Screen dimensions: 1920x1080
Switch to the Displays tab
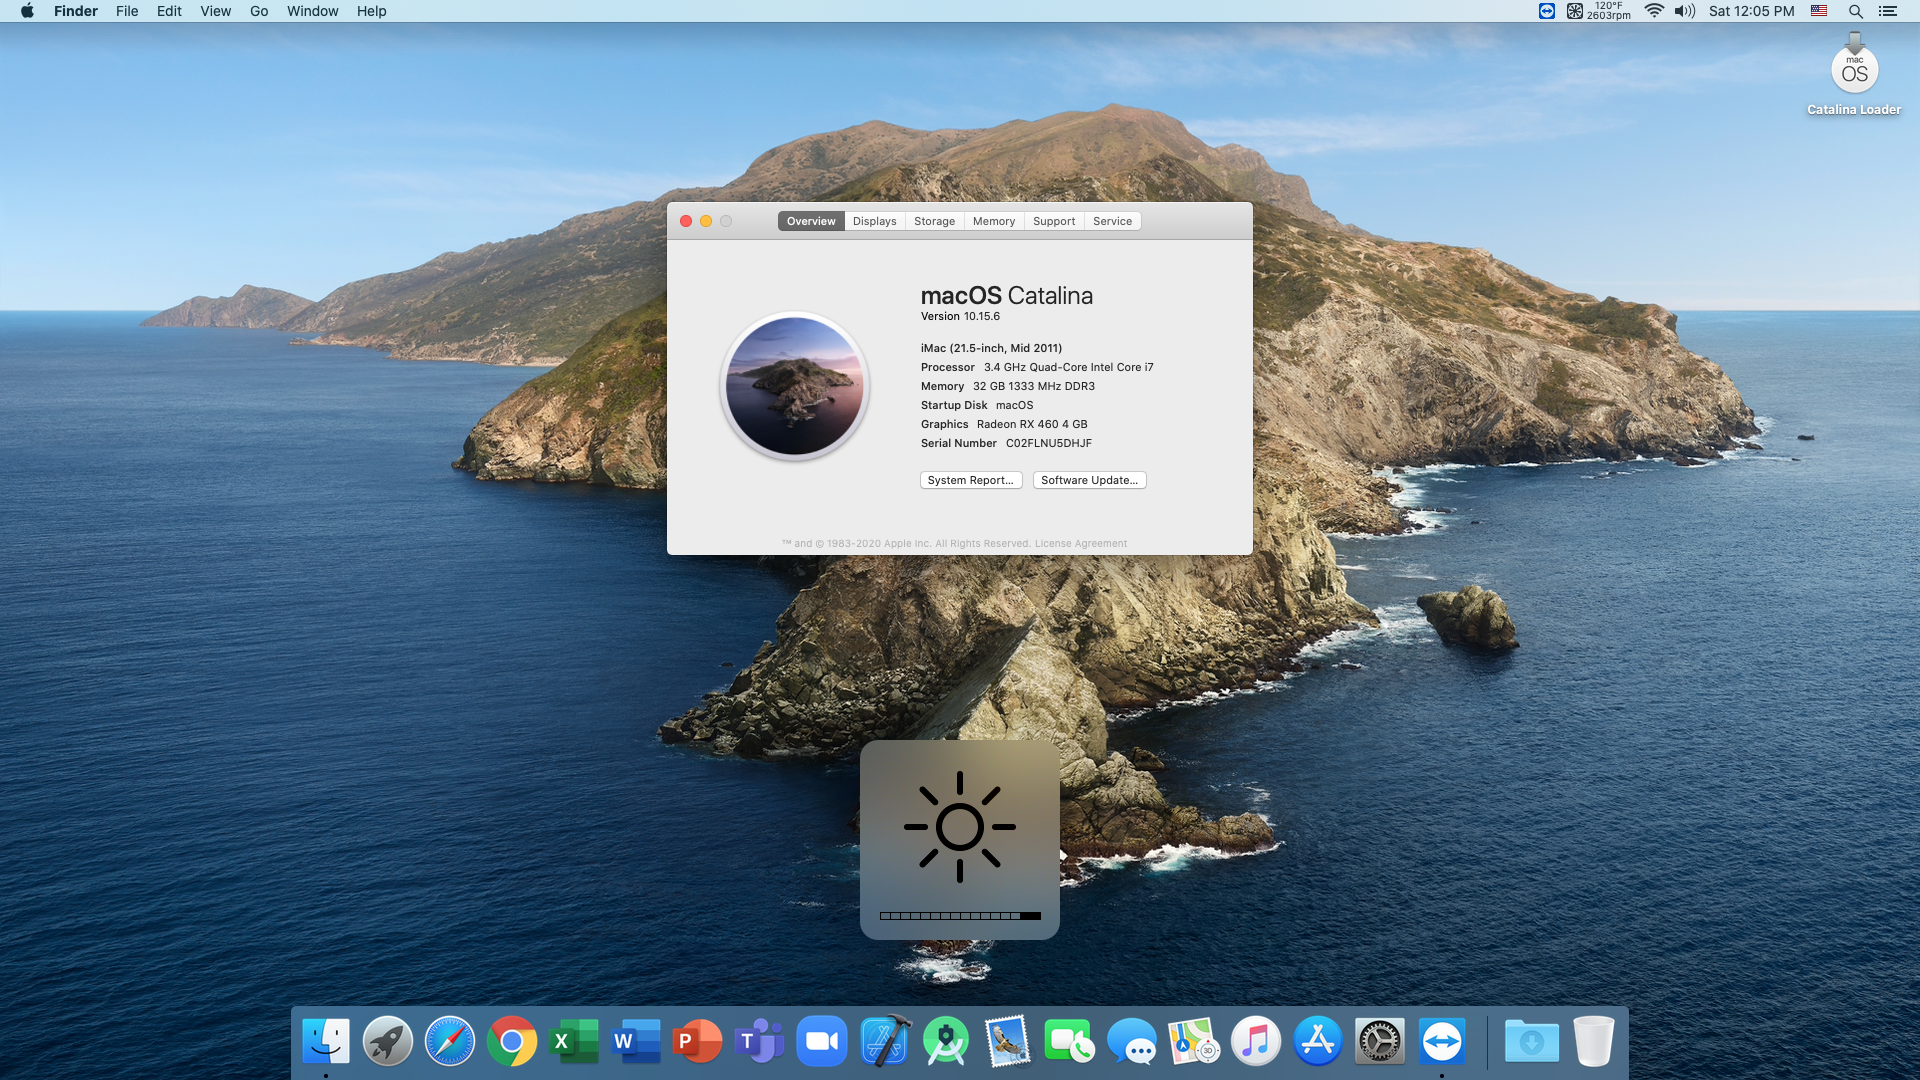click(874, 221)
